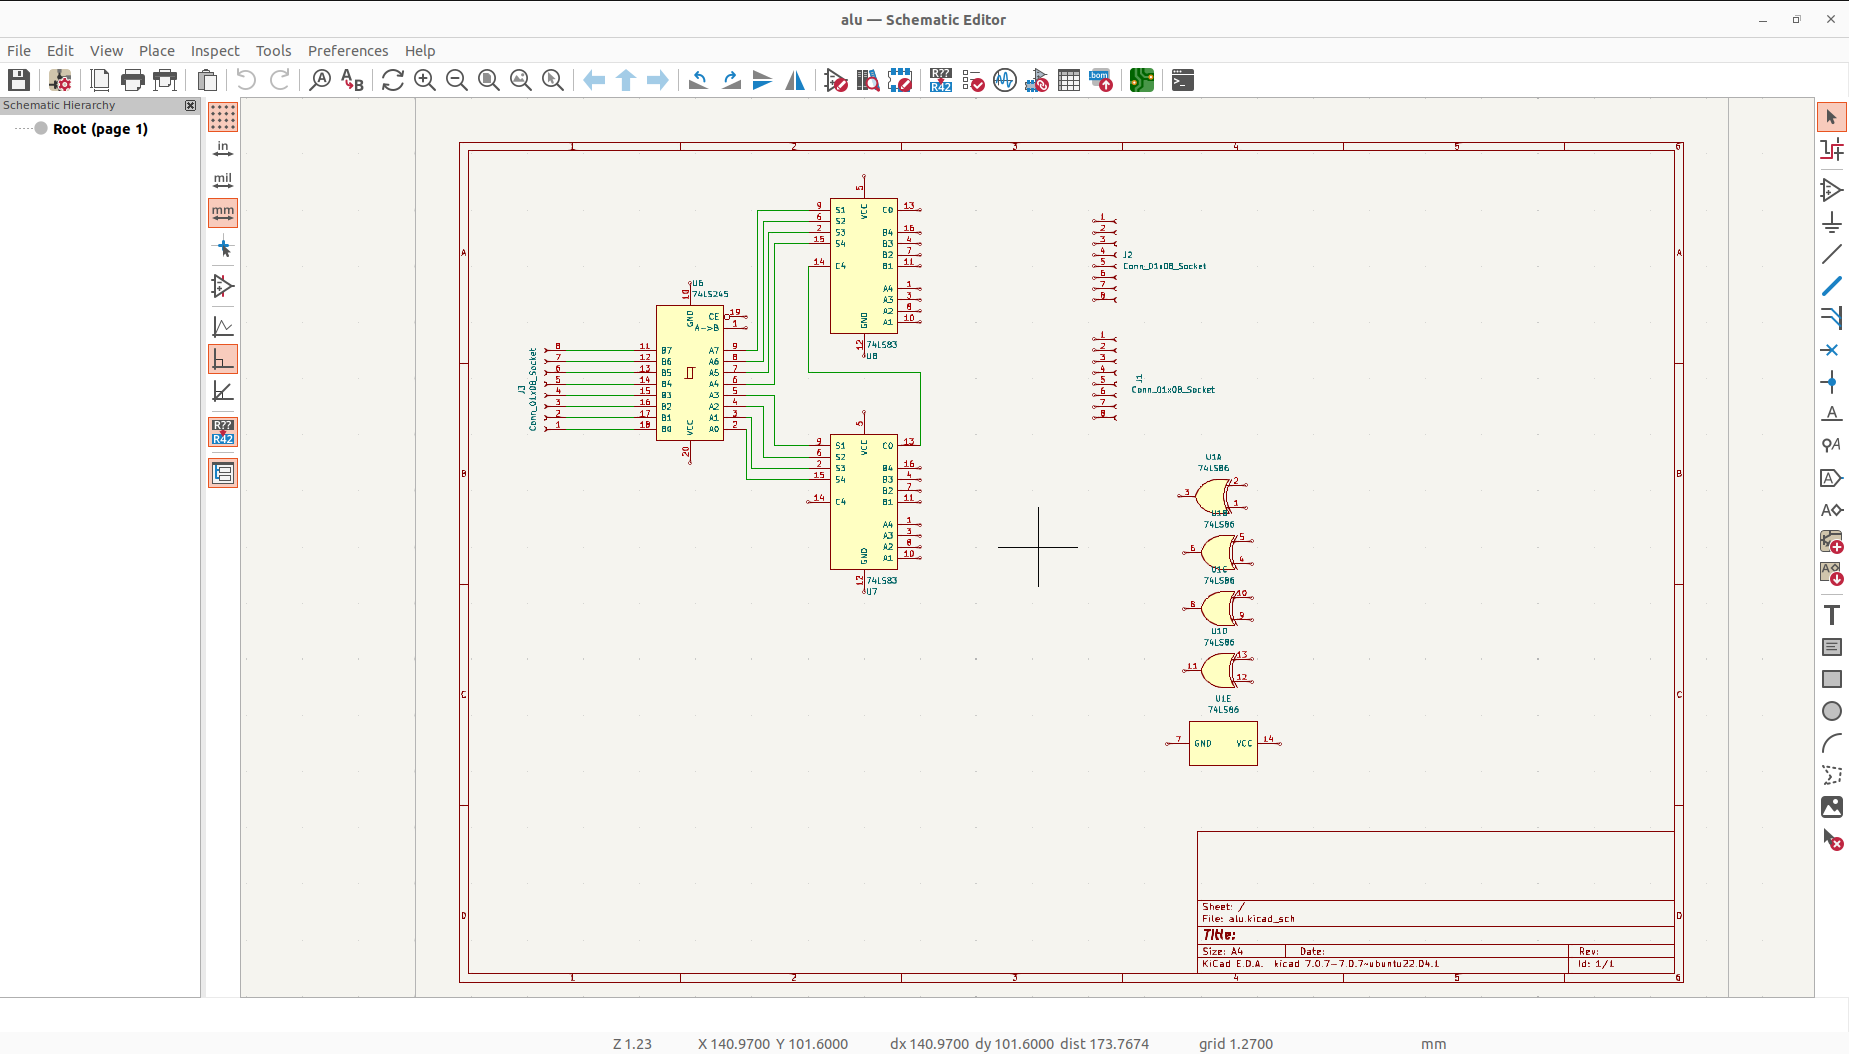Mirror selection horizontally
The image size is (1849, 1054).
tap(795, 80)
